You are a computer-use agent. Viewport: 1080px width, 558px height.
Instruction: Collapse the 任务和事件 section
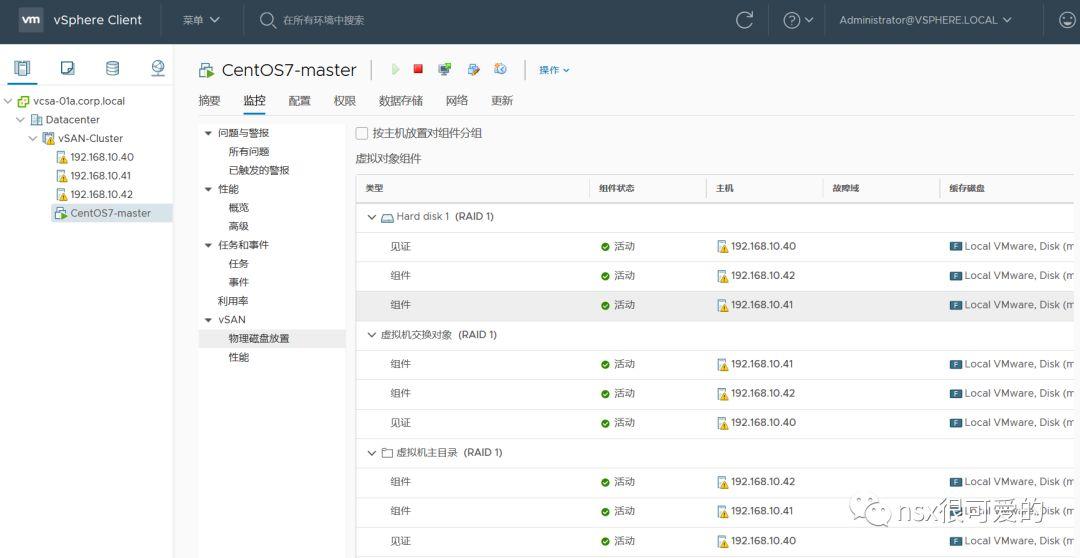click(209, 245)
